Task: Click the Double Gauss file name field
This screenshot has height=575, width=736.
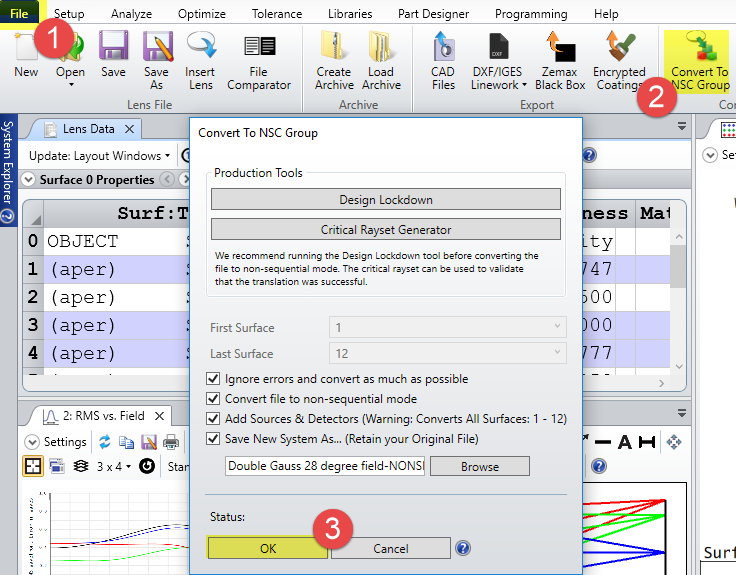Action: [325, 466]
